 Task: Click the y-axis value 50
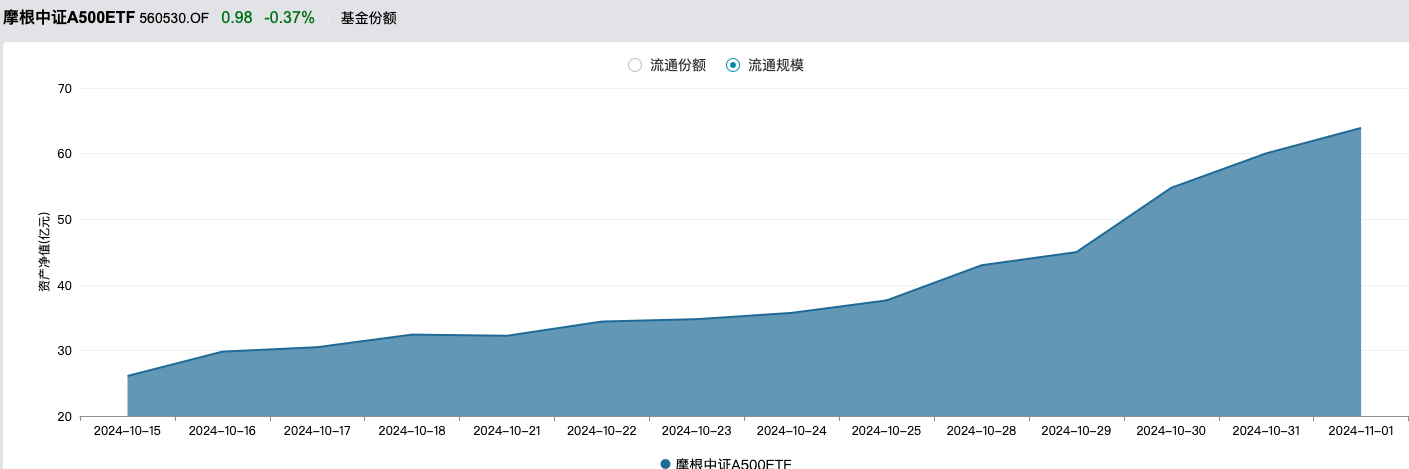point(65,219)
